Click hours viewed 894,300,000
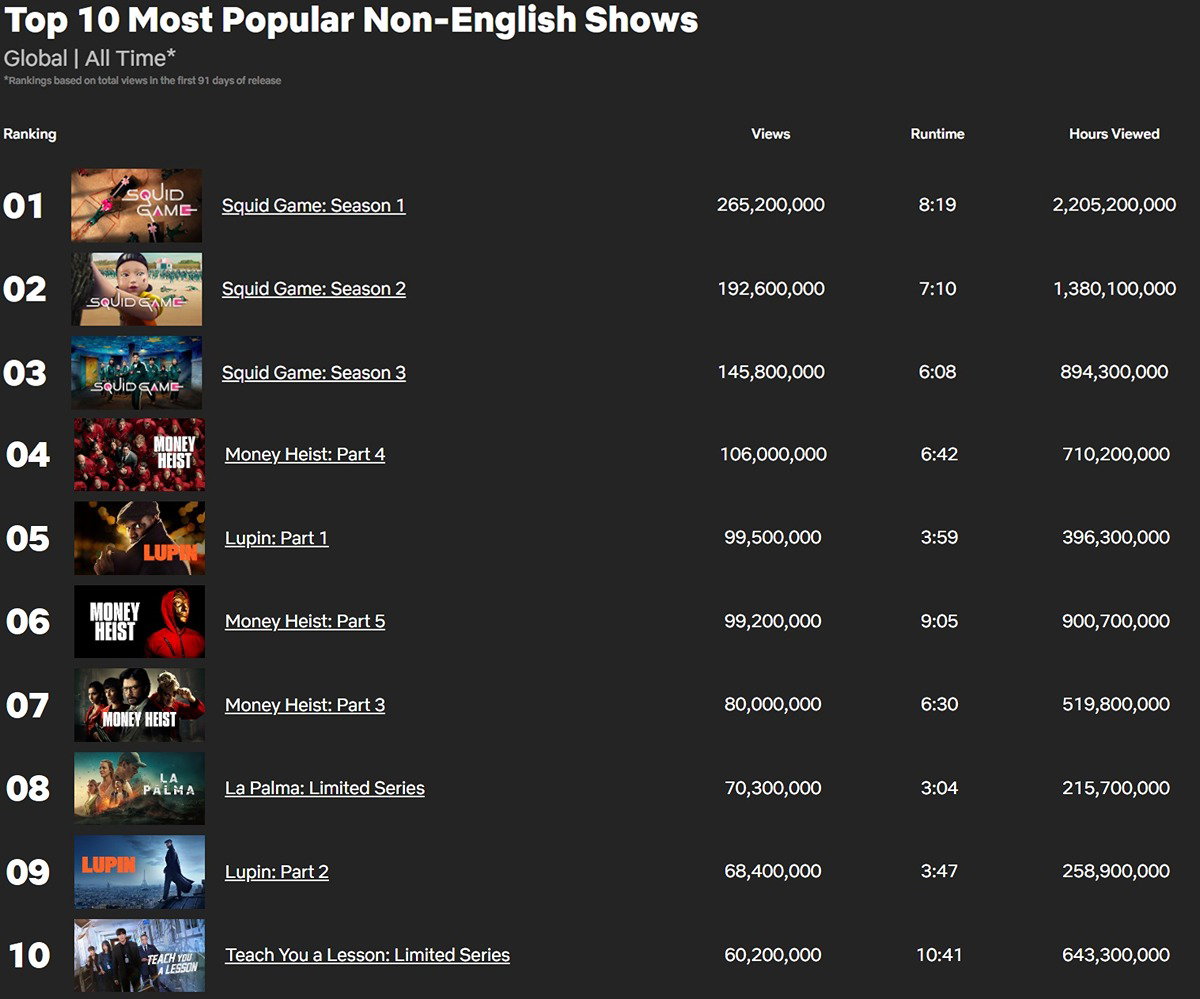This screenshot has width=1200, height=999. (1115, 372)
